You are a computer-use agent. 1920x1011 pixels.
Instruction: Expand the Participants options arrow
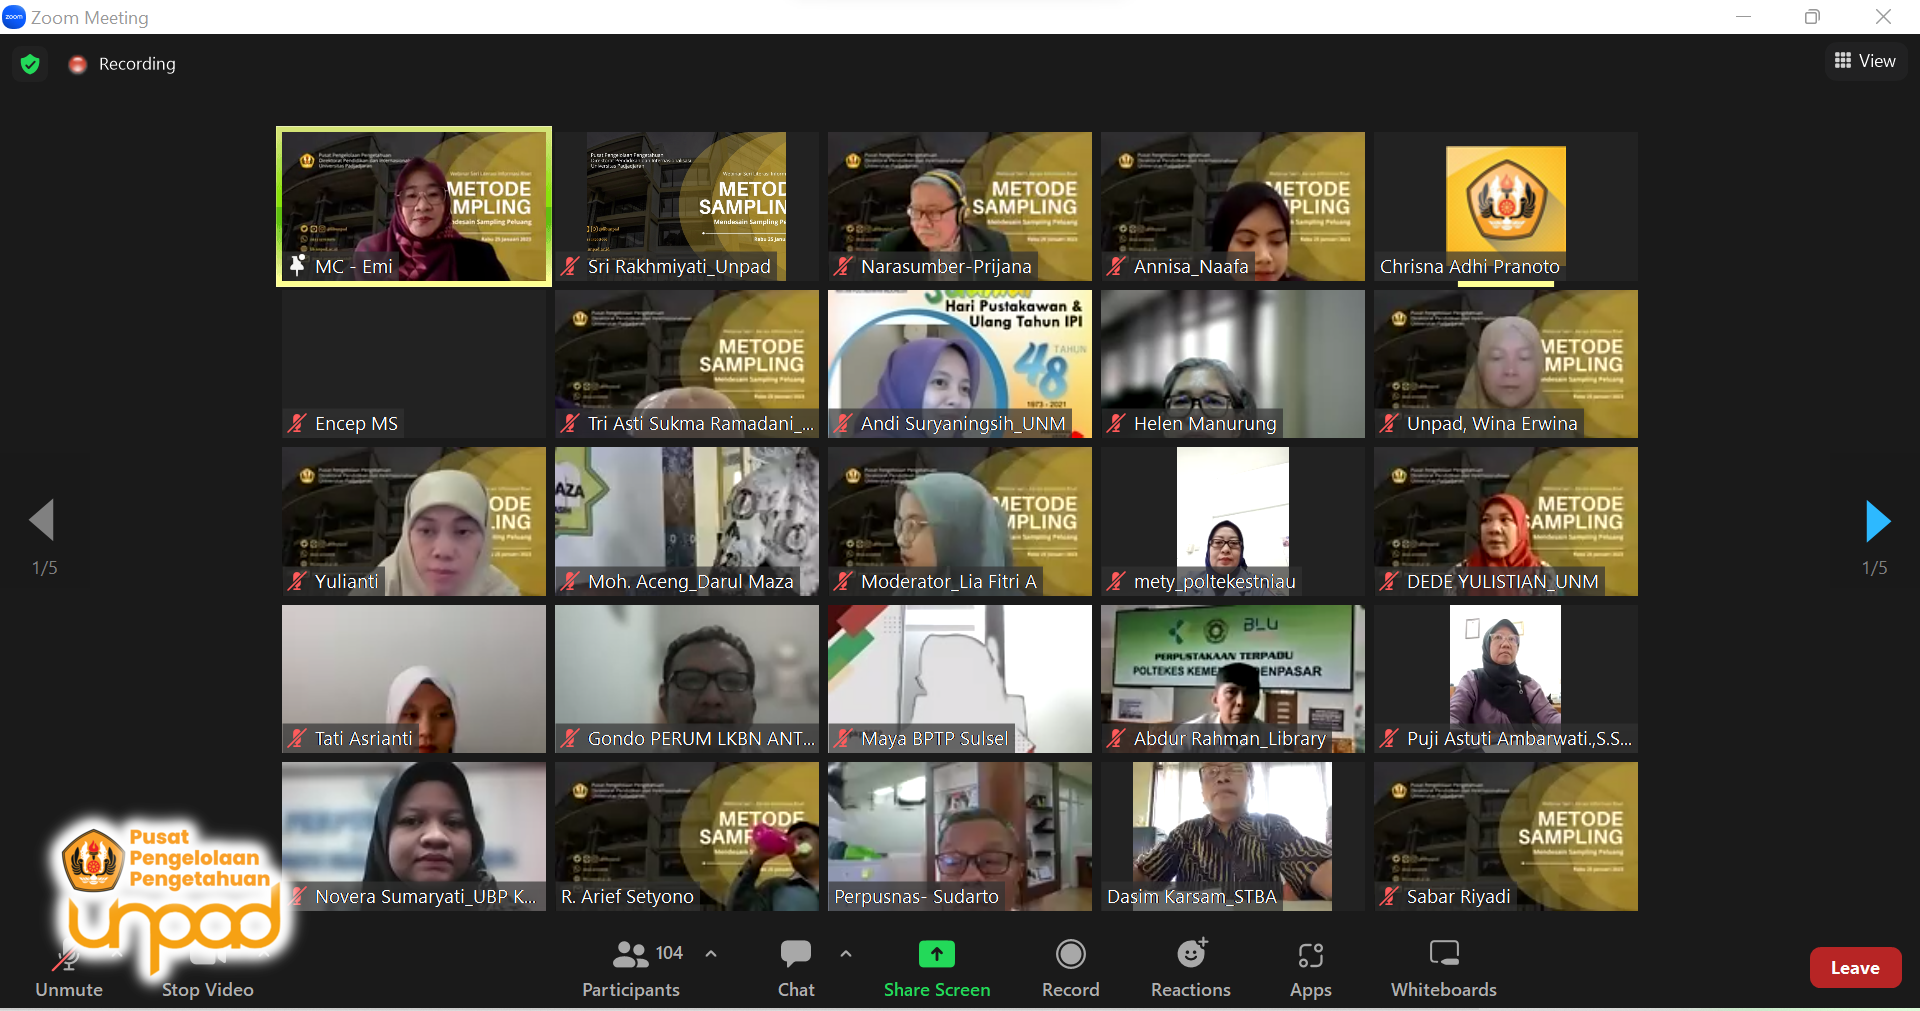click(711, 954)
